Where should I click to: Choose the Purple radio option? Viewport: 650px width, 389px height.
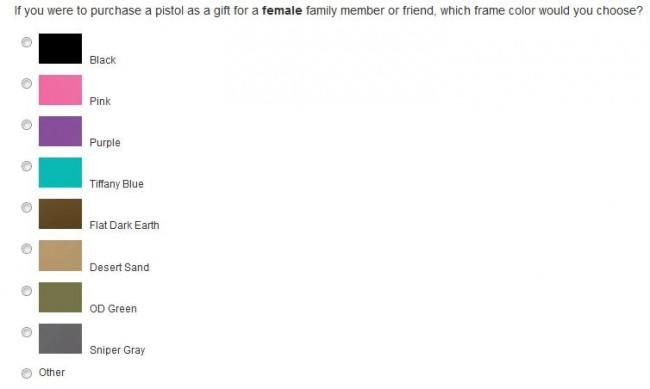pos(27,125)
